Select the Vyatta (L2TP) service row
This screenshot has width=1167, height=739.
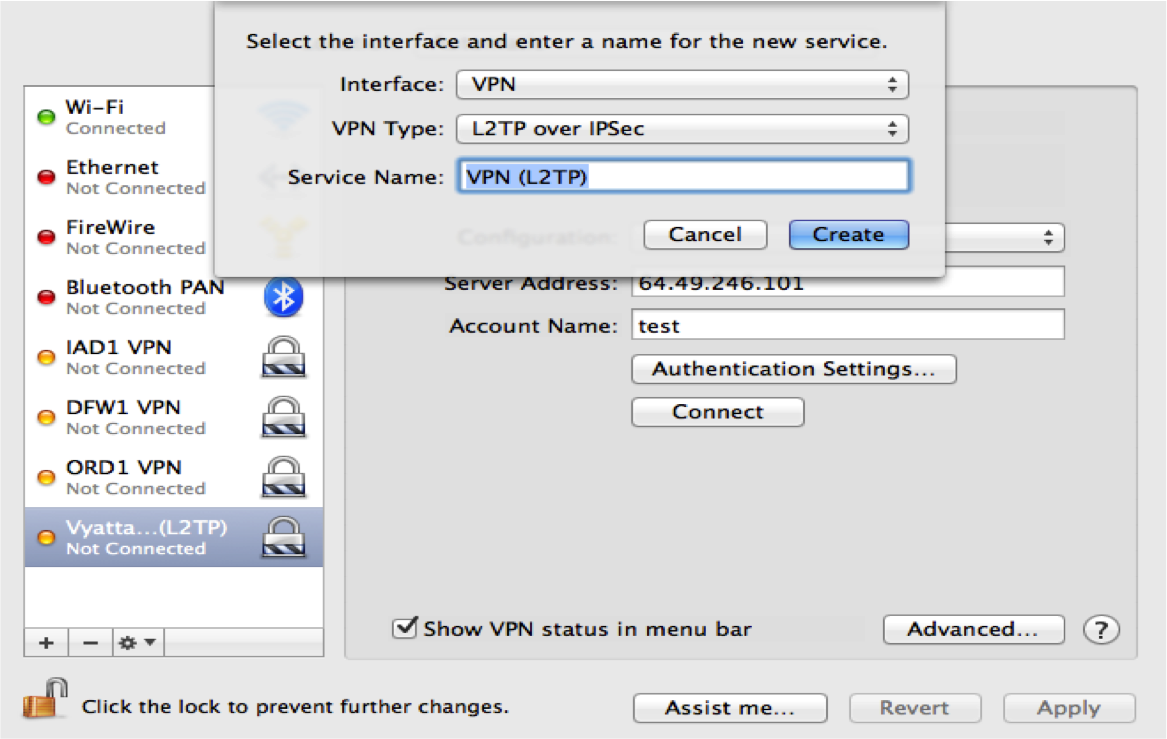coord(174,537)
